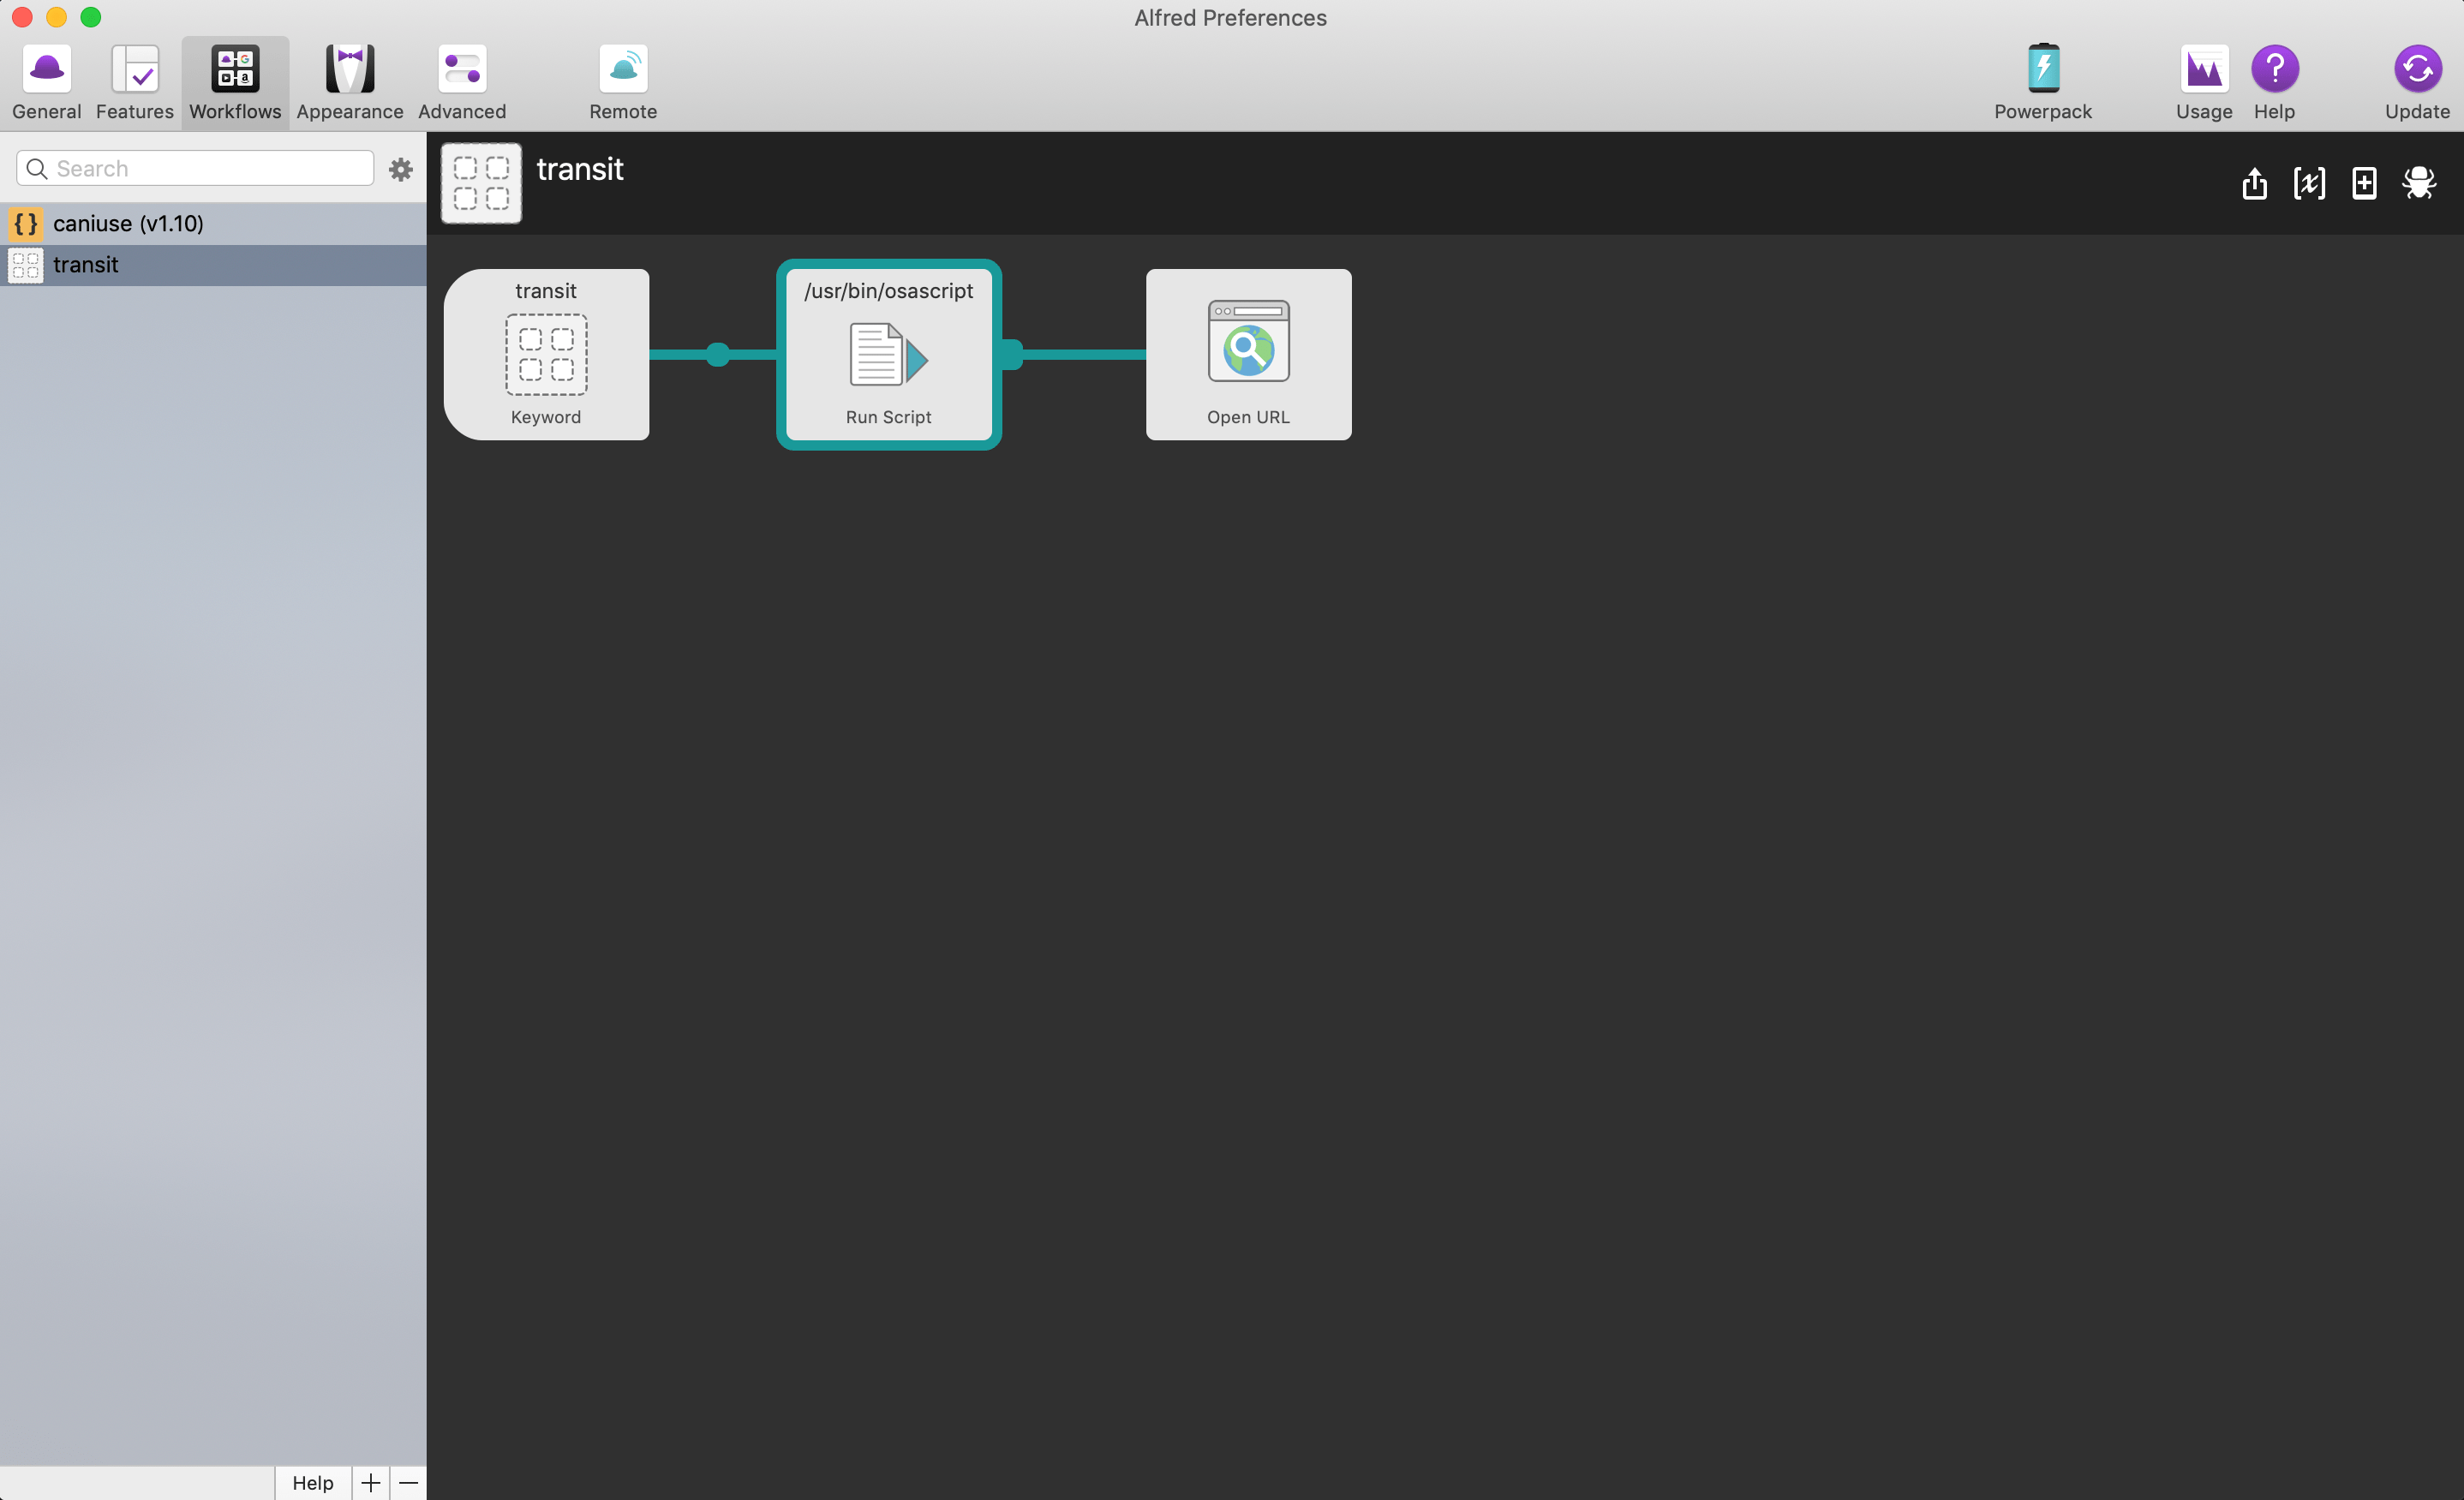
Task: Open the Remote tab
Action: (622, 83)
